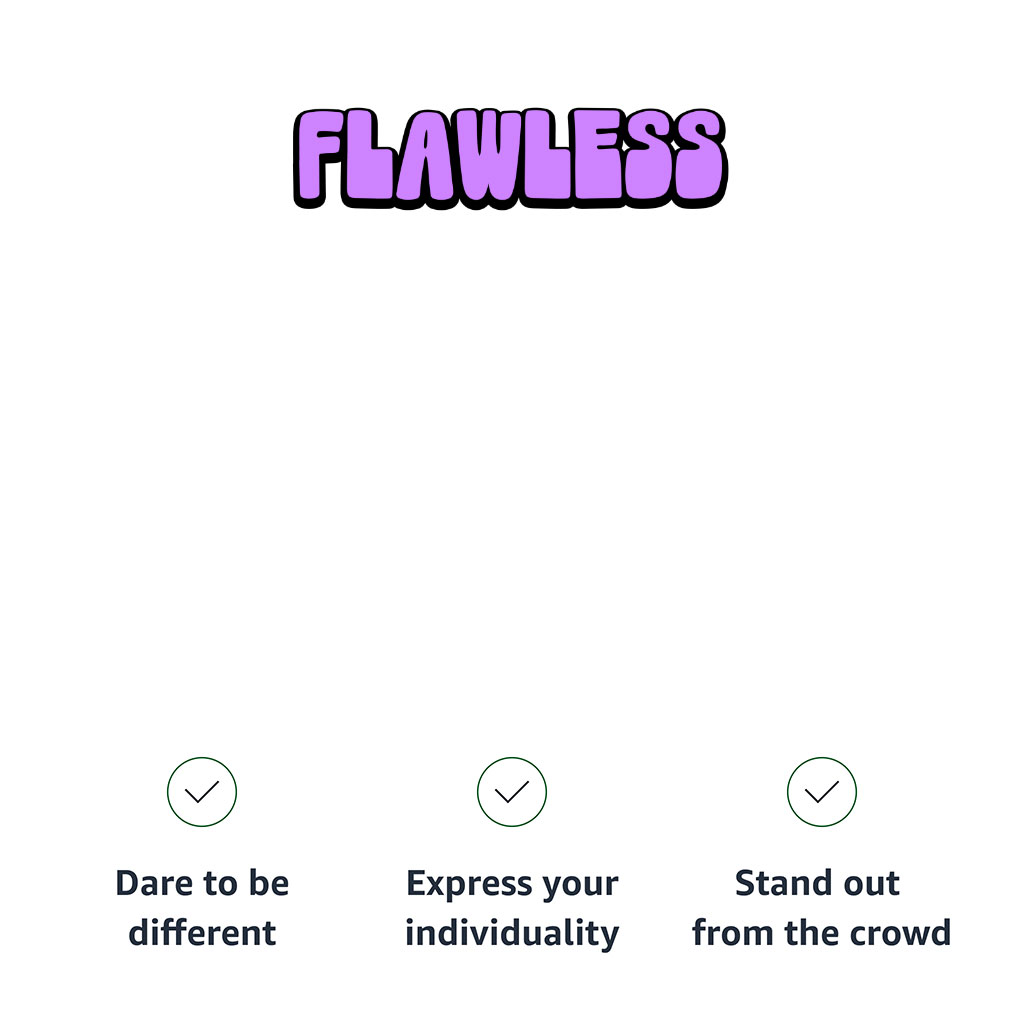Click the word "different"
1024x1024 pixels.
[x=202, y=933]
